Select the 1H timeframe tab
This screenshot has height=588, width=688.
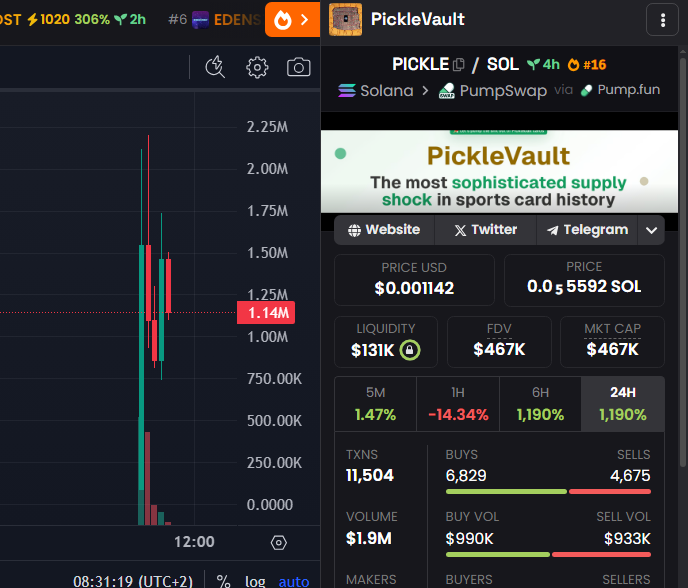coord(458,404)
